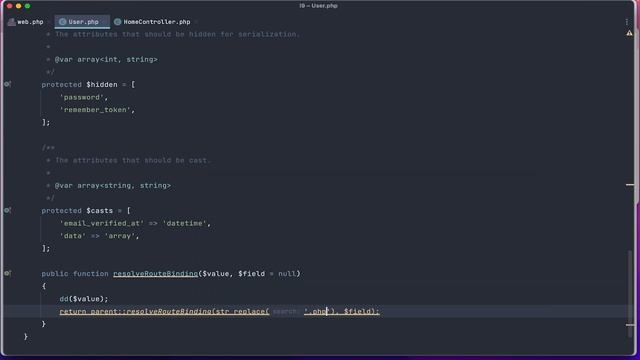Click the 'array' cast value
The image size is (640, 360).
120,236
